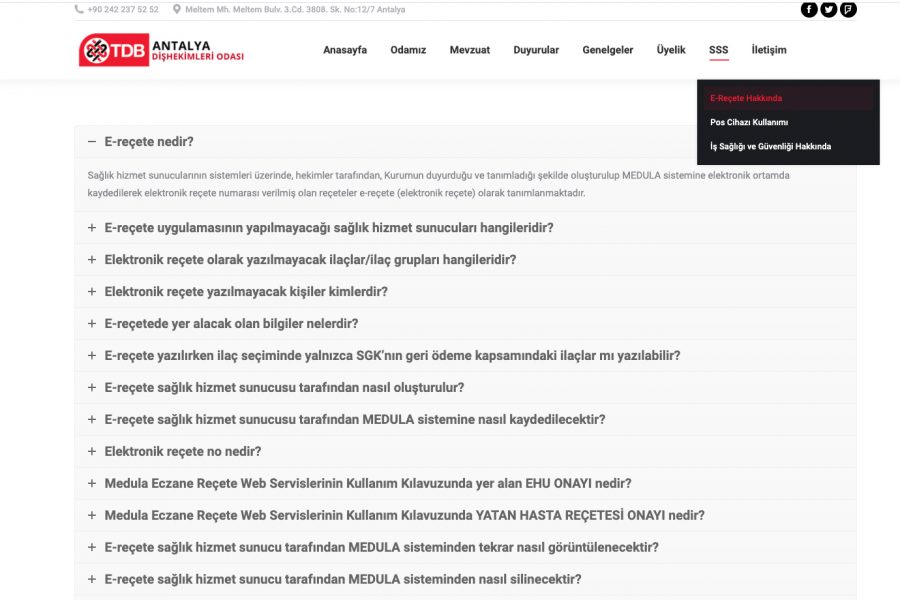Screen dimensions: 900x600
Task: Click 'E-Reçete Hakkında' in the SSS submenu
Action: (x=746, y=98)
